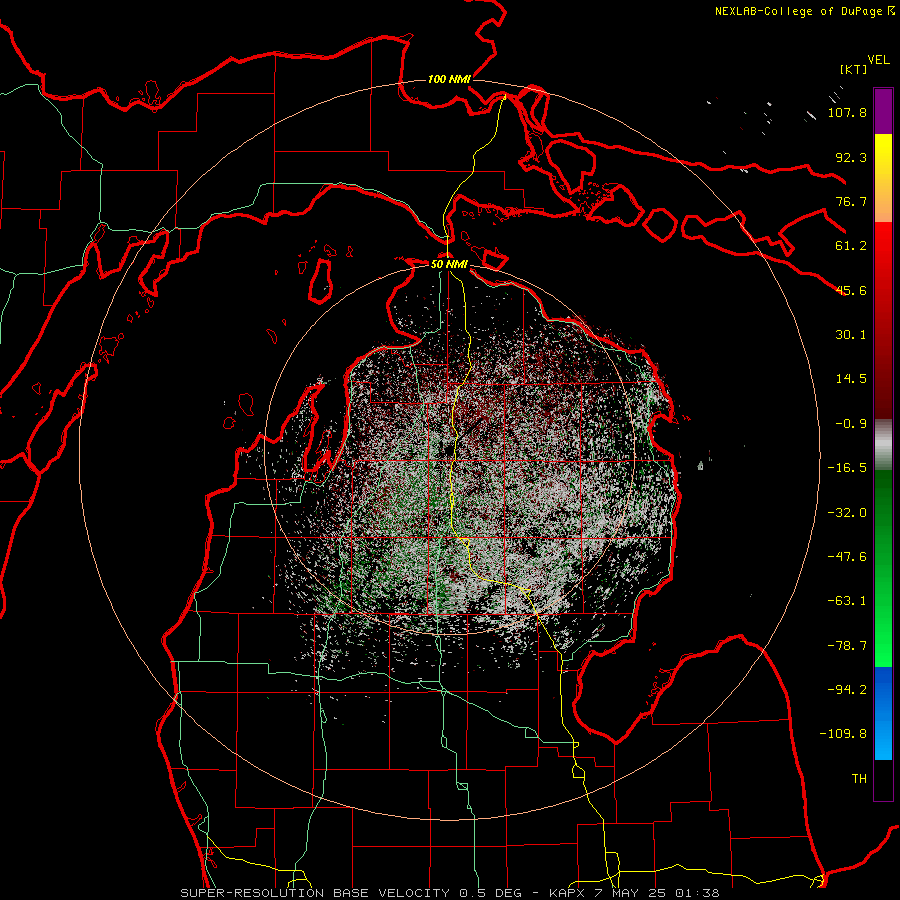Click the 30.1 legend value

tap(851, 335)
